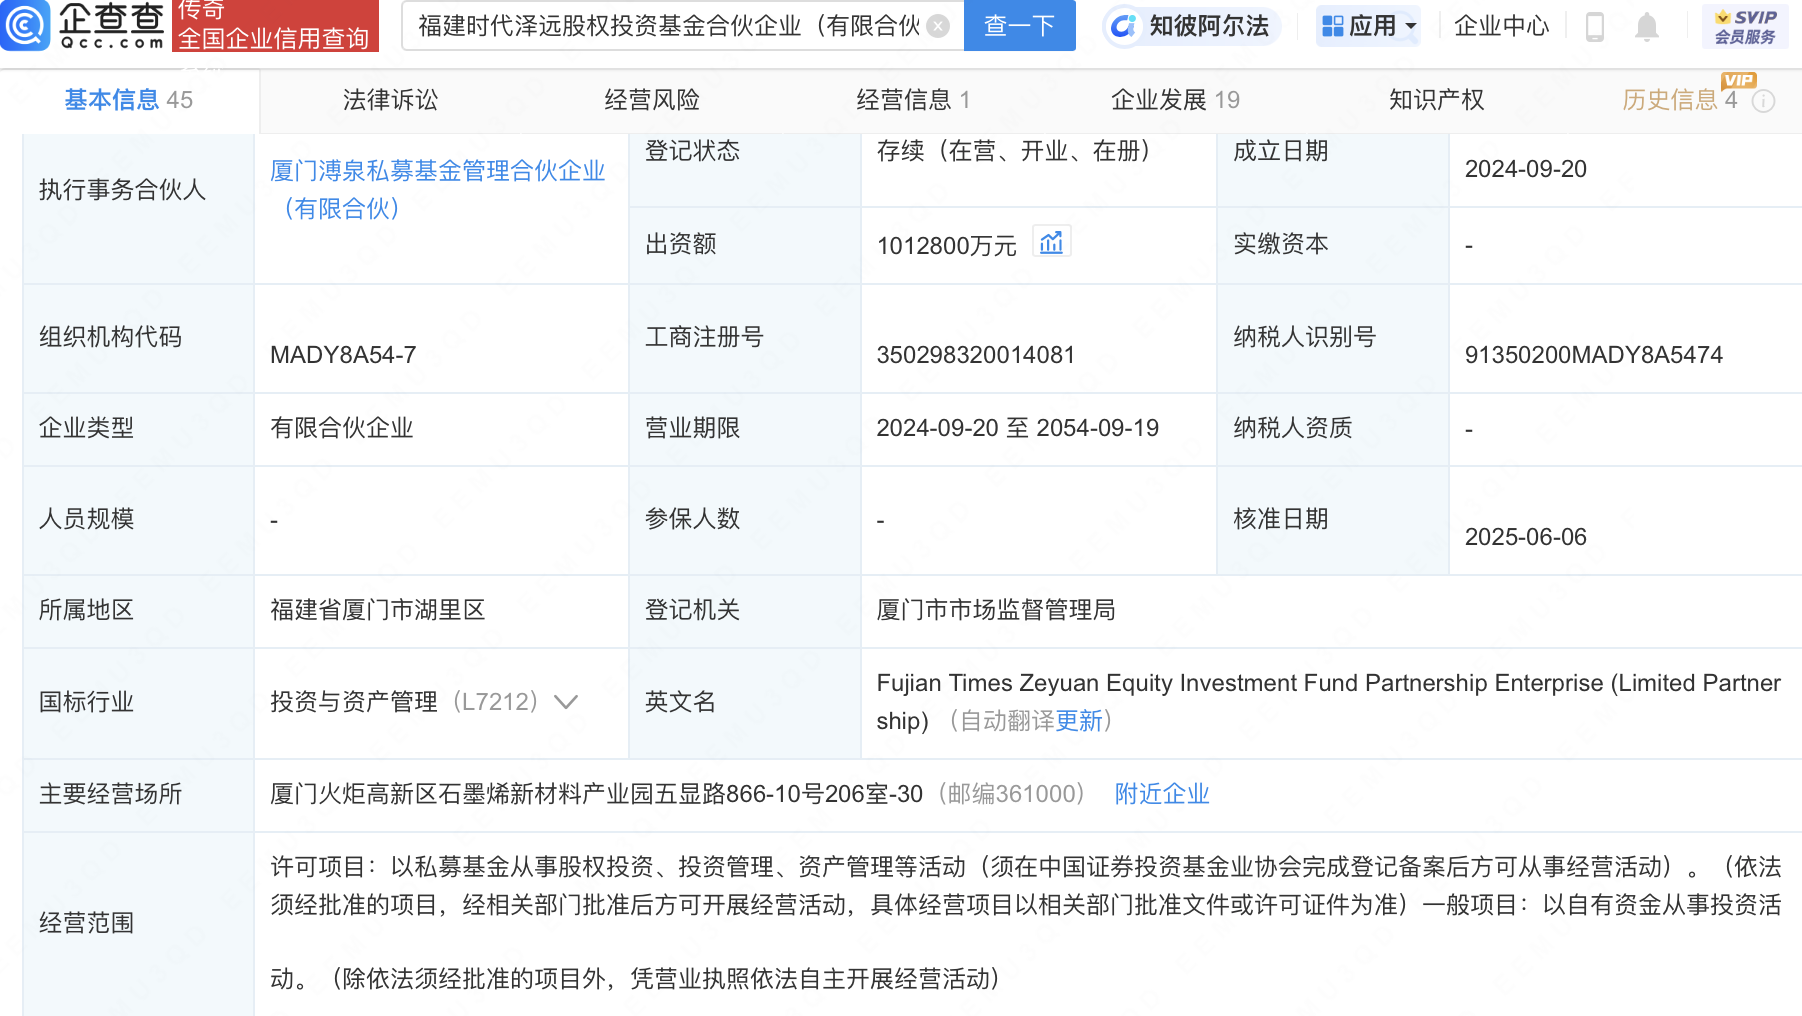
Task: Clear the search box with the × icon
Action: [936, 26]
